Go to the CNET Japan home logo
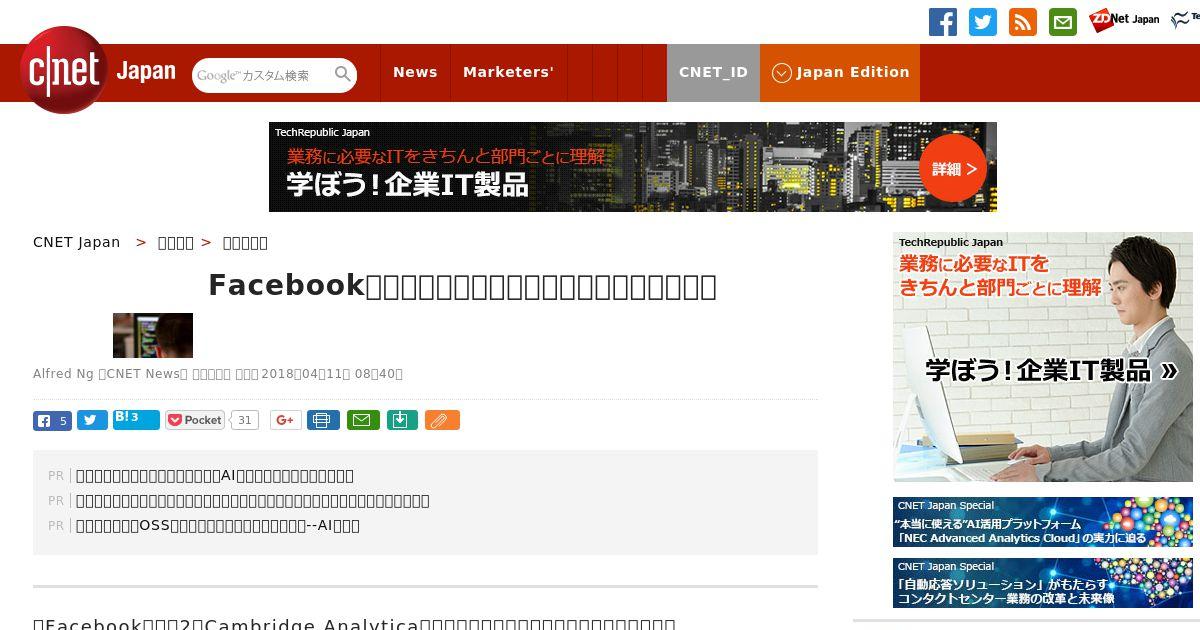Screen dimensions: 1200x630 pyautogui.click(x=98, y=71)
